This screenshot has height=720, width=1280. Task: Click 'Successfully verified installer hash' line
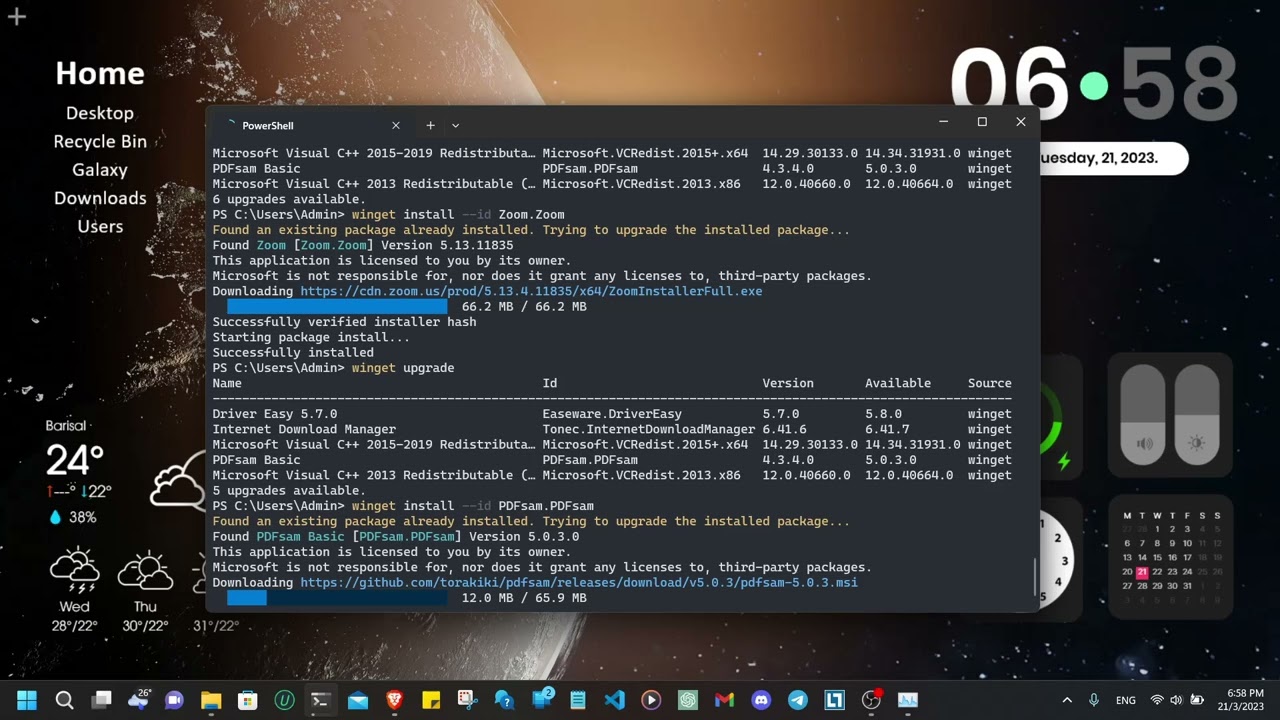click(344, 322)
